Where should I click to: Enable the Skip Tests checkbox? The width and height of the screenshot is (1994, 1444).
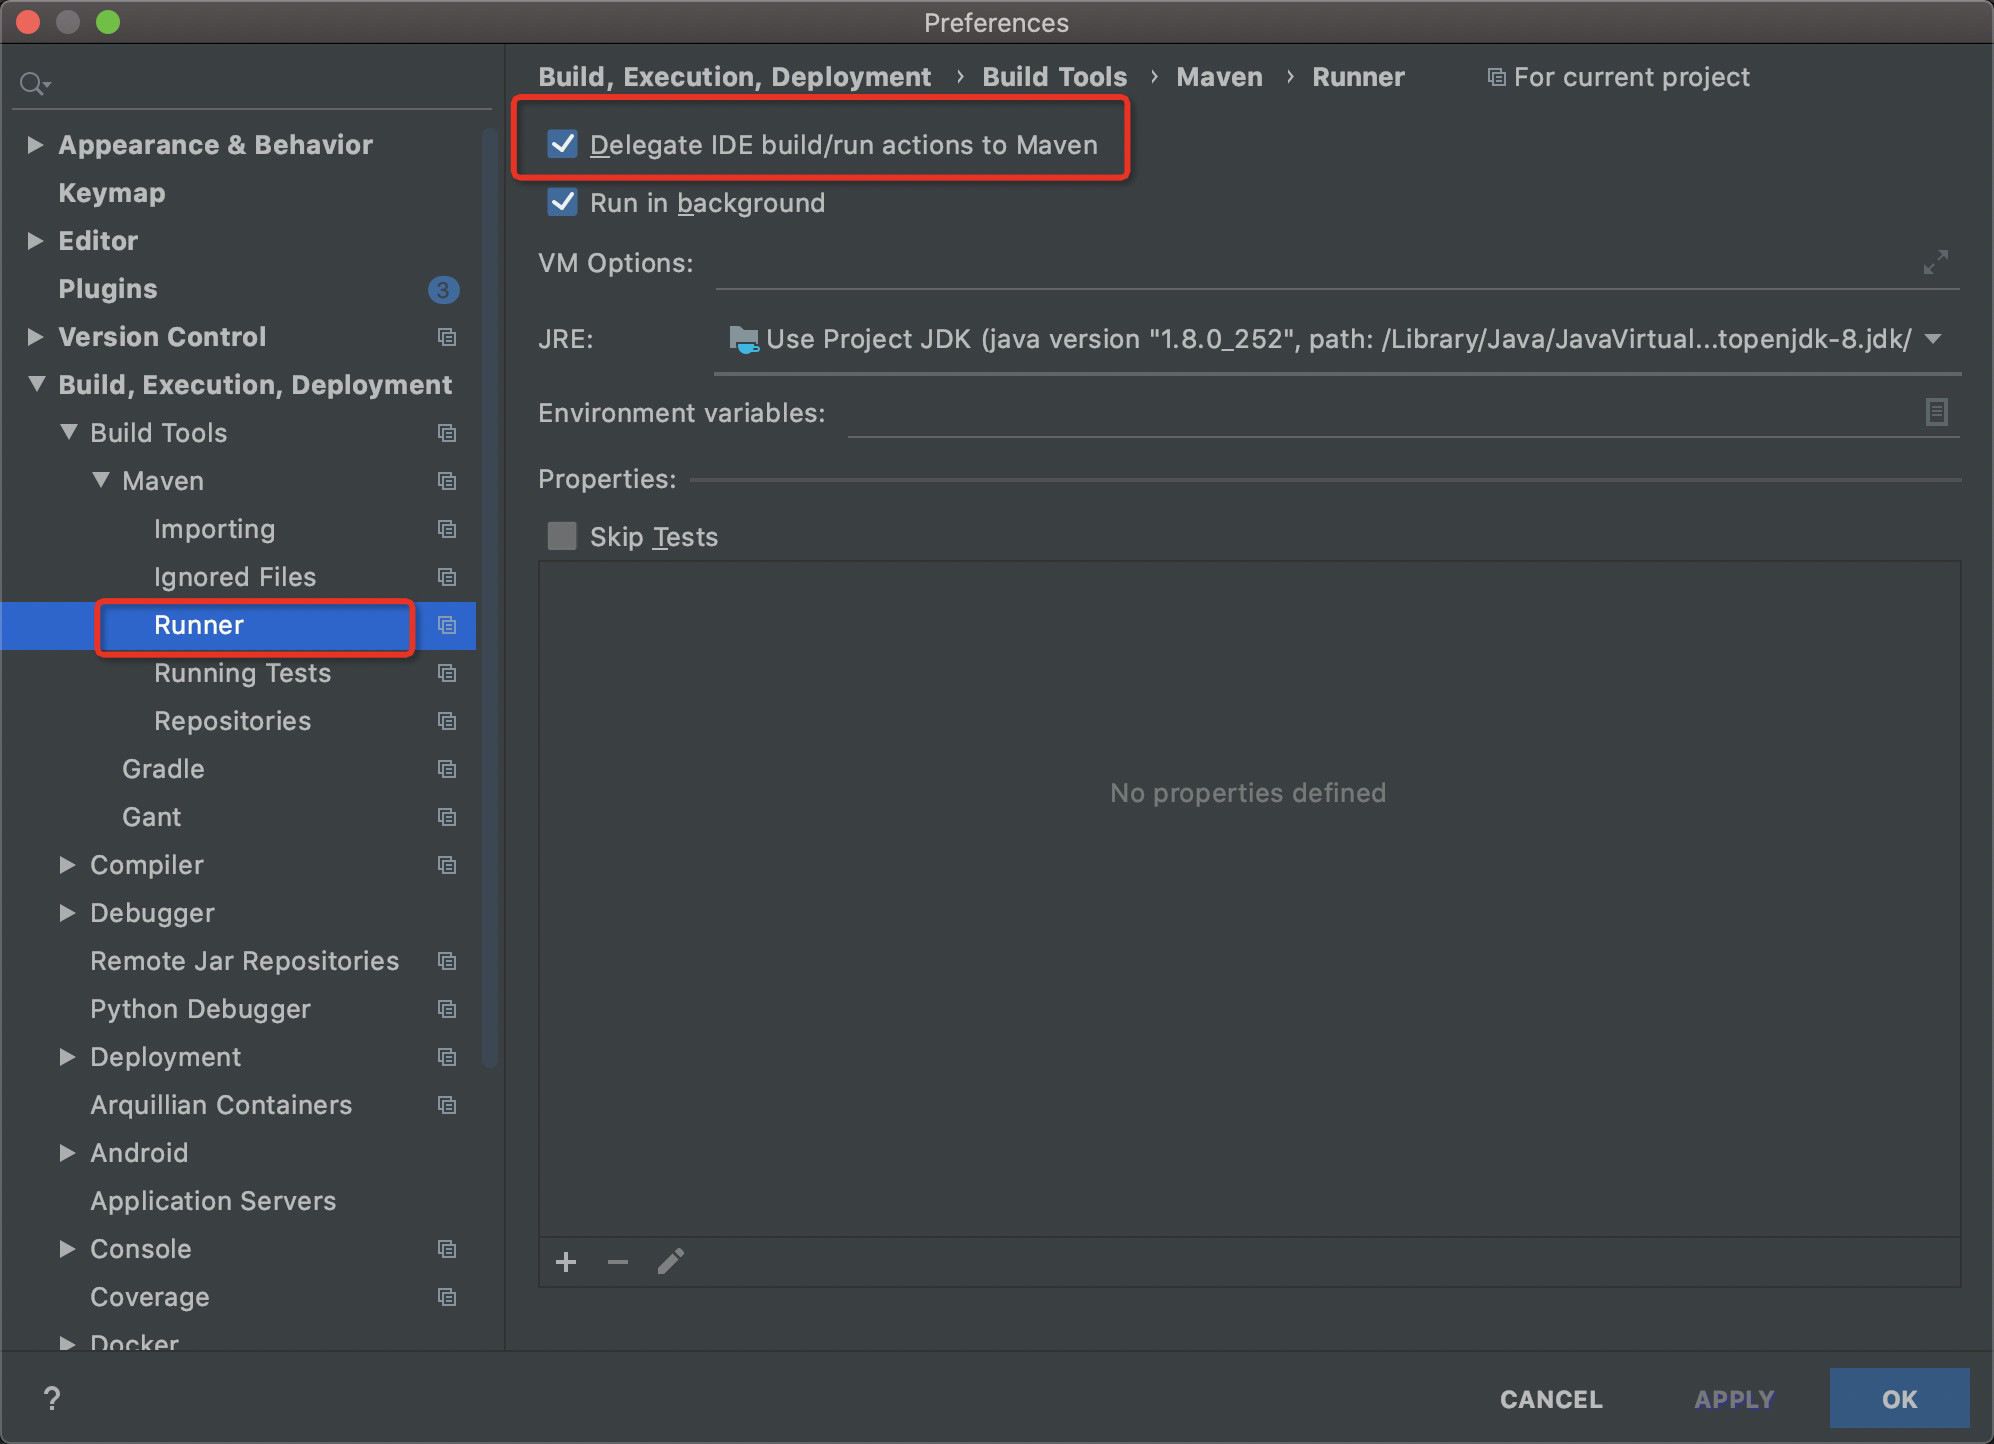[562, 536]
